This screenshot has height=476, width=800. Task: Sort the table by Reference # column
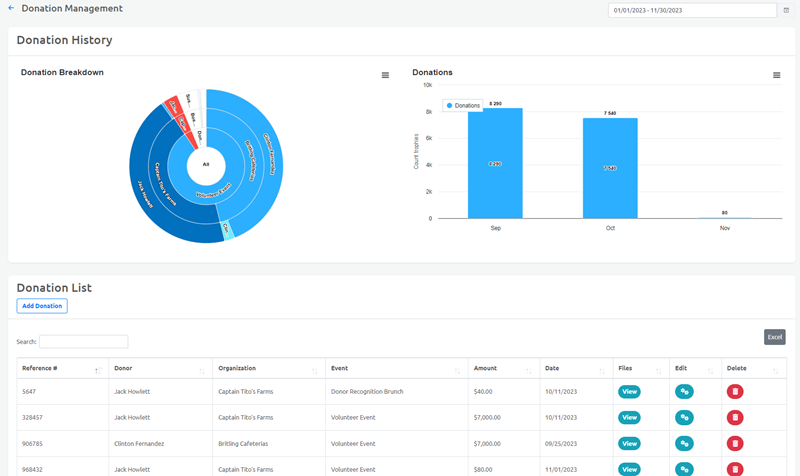coord(62,368)
